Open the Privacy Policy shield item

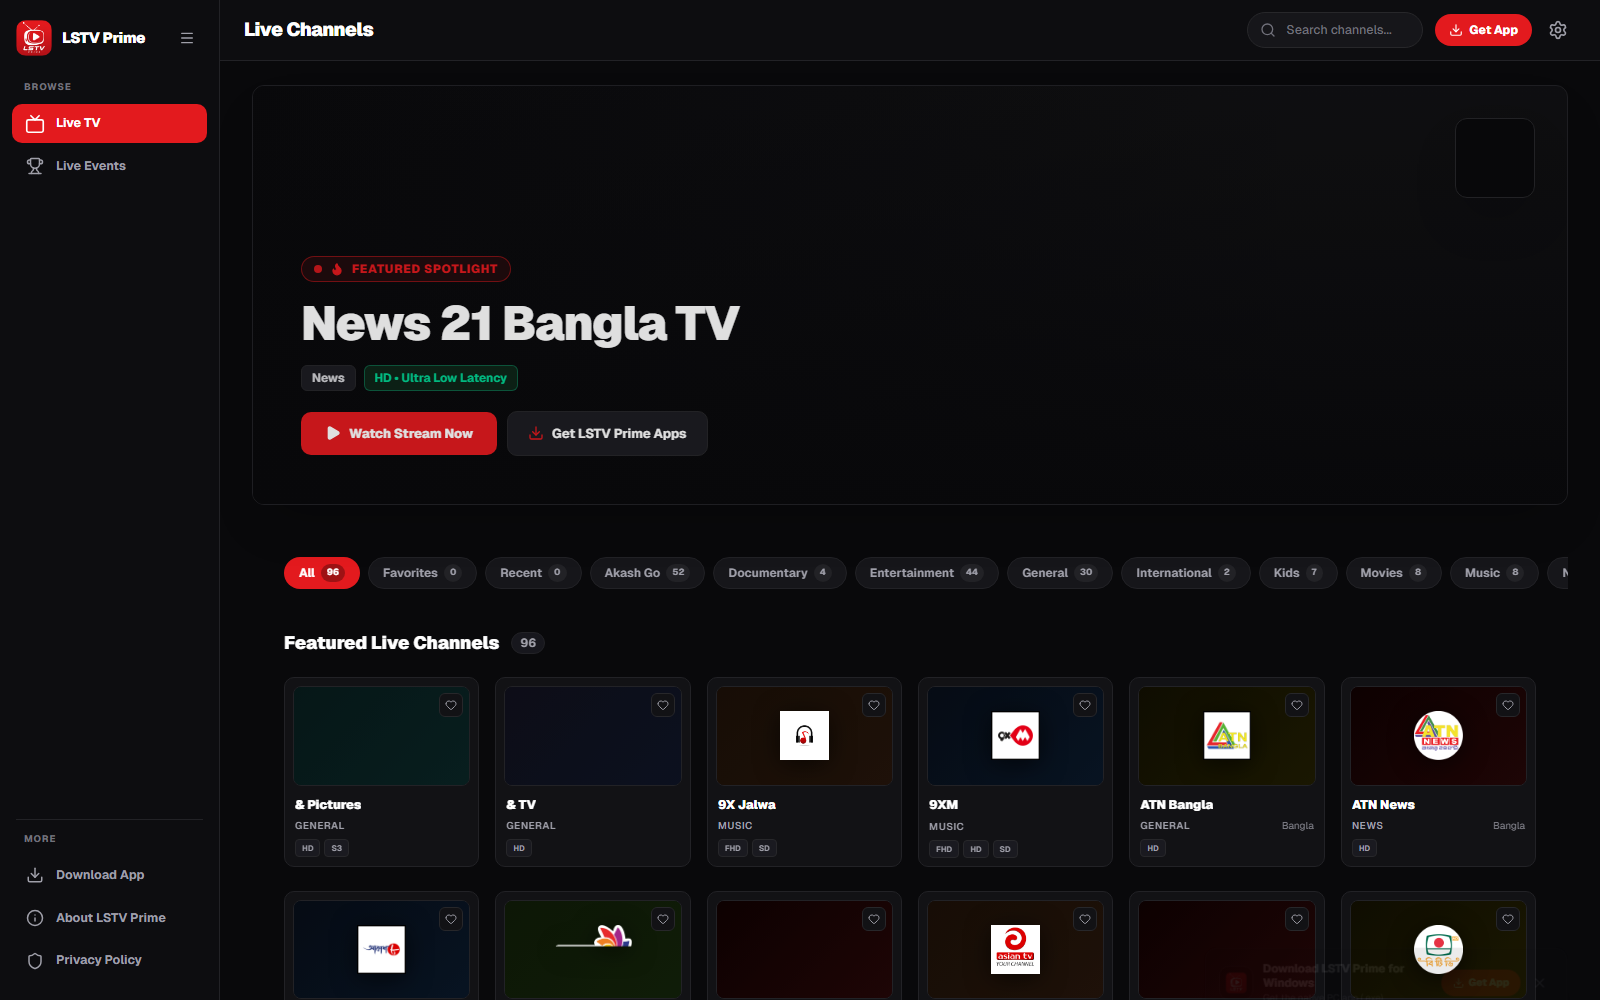pos(109,960)
